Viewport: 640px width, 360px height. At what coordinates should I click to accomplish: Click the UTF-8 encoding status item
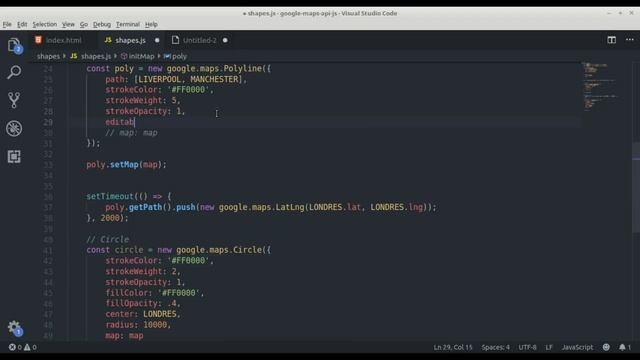(527, 347)
